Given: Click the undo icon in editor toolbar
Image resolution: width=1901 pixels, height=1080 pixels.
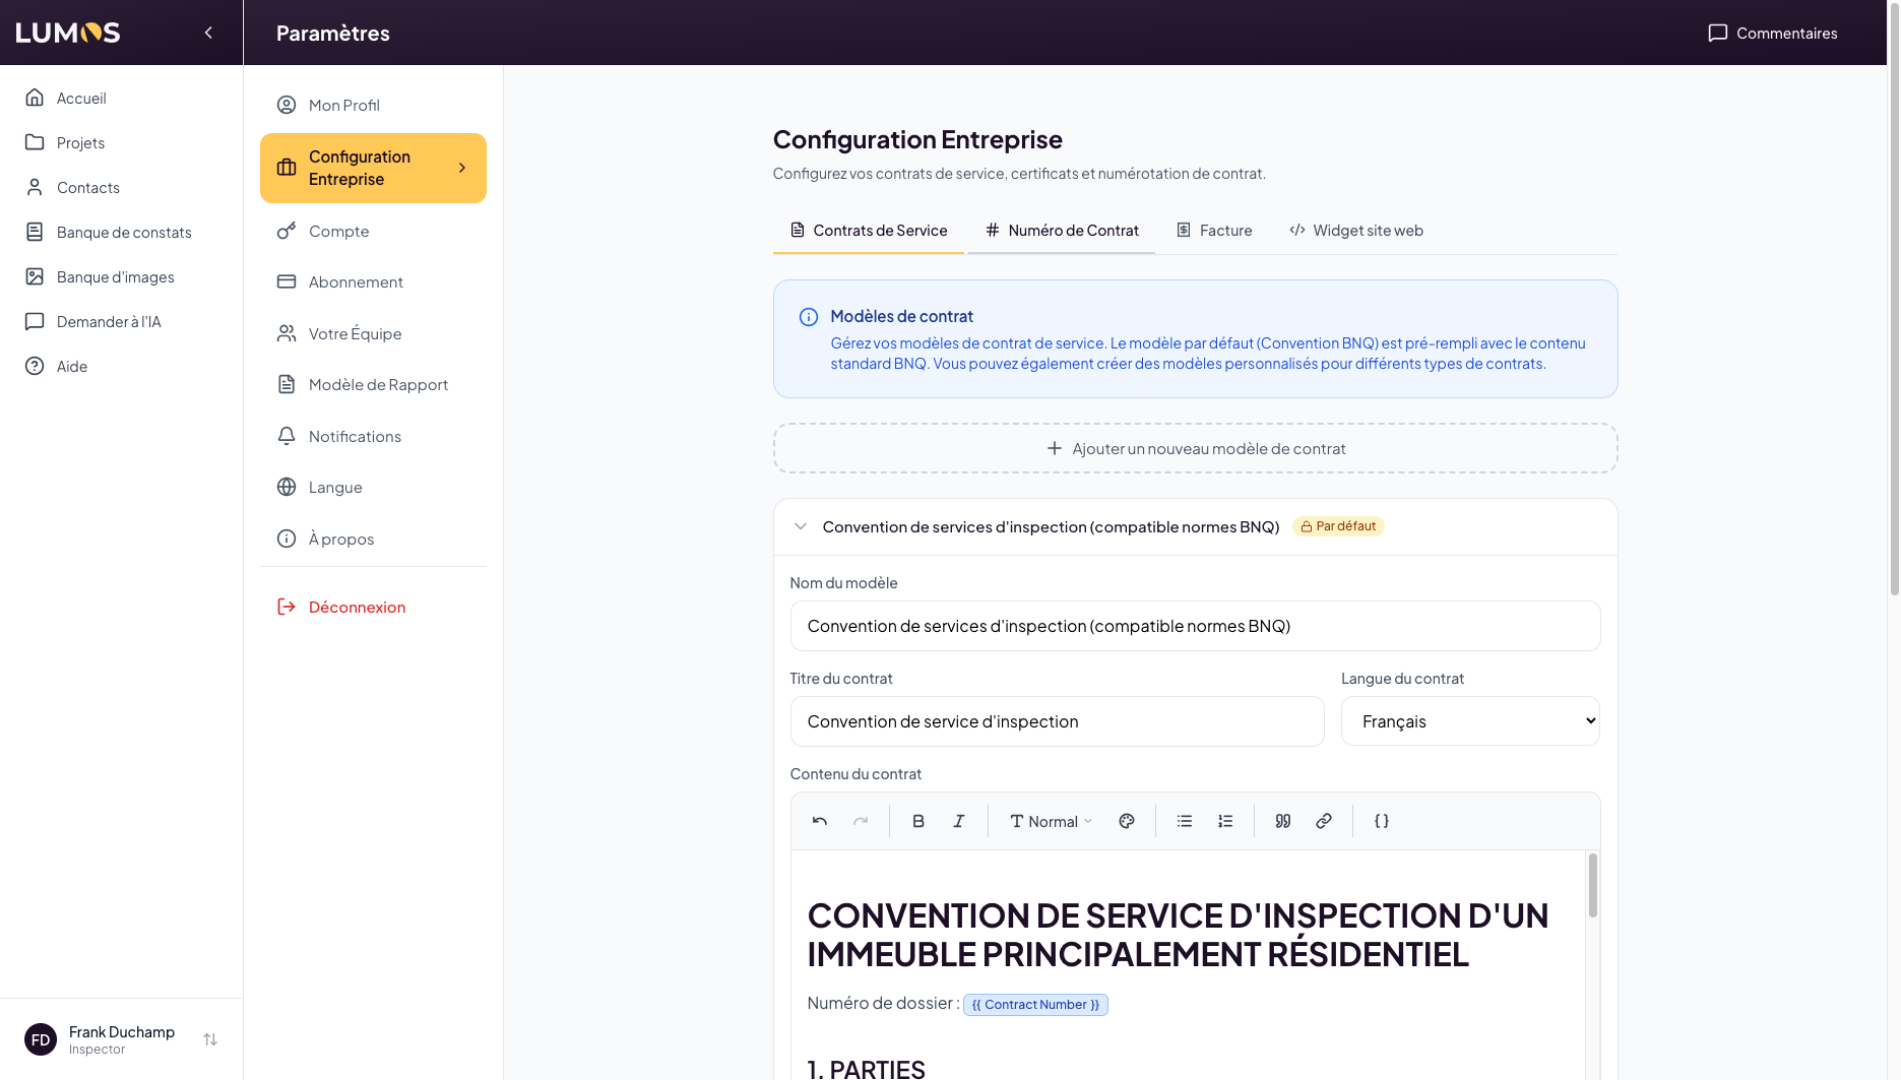Looking at the screenshot, I should point(819,821).
